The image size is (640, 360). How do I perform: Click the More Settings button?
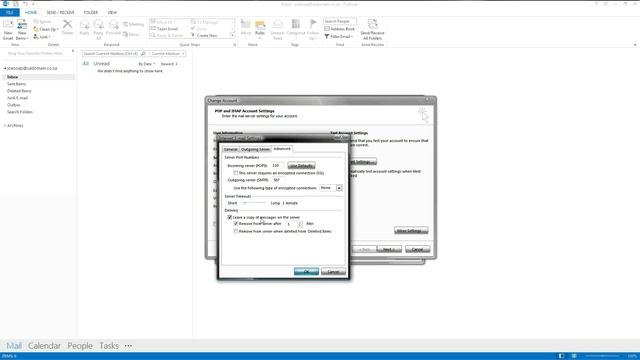tap(411, 231)
